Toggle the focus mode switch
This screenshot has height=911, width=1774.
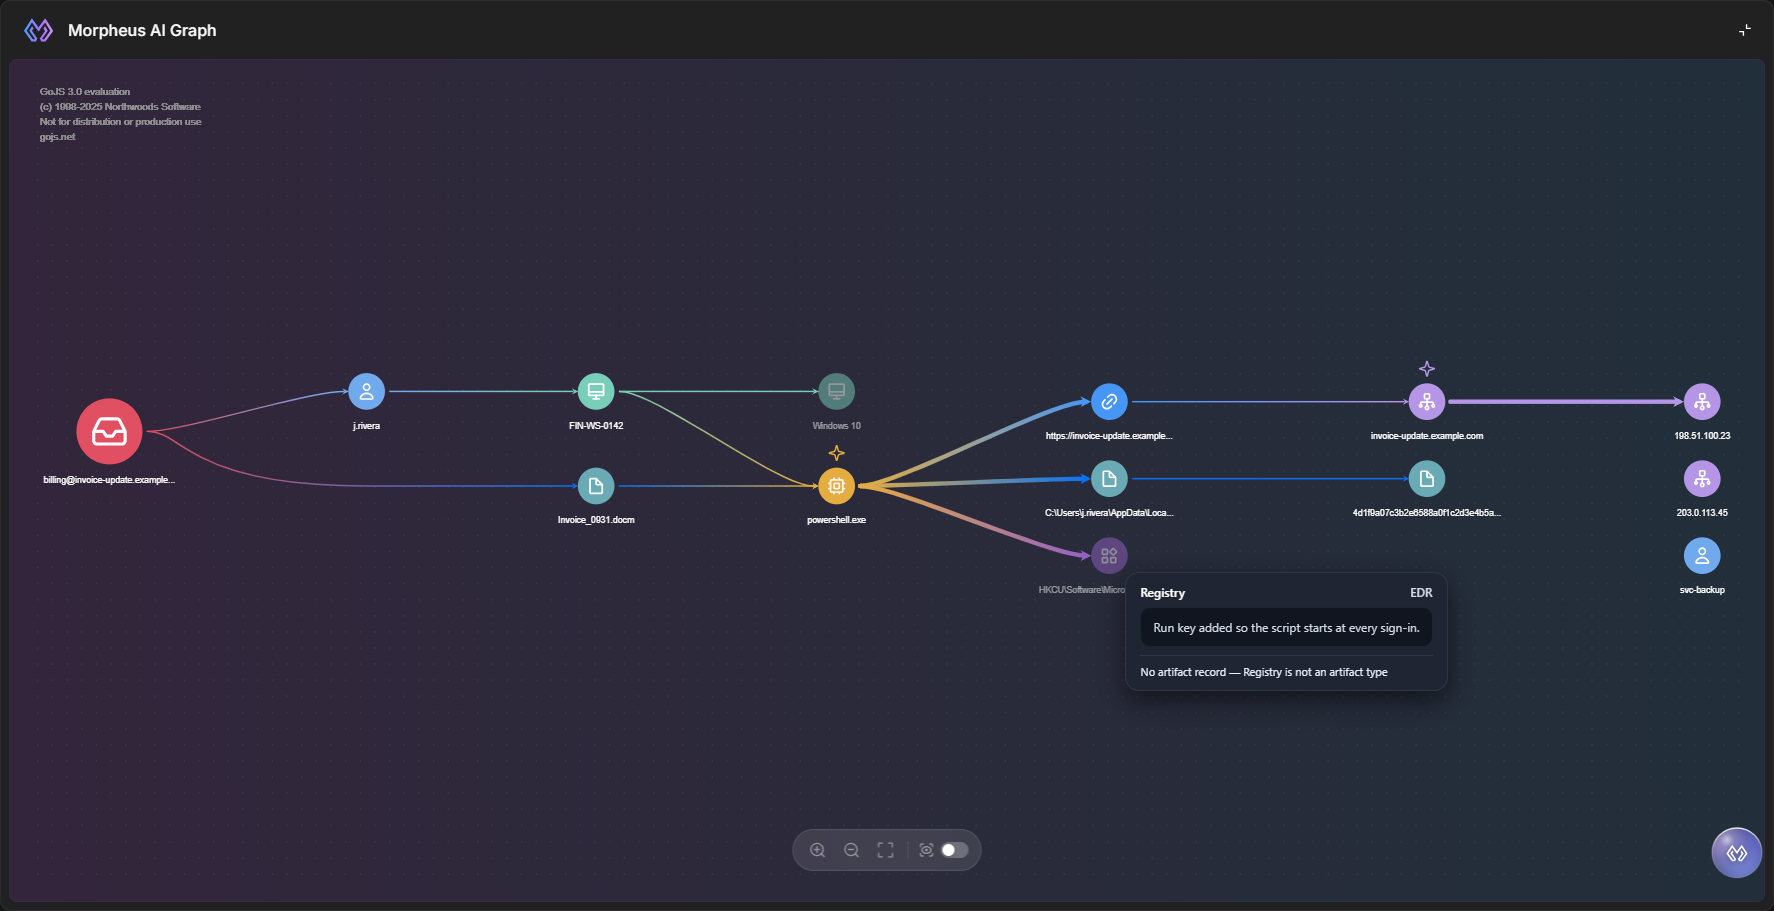click(955, 850)
